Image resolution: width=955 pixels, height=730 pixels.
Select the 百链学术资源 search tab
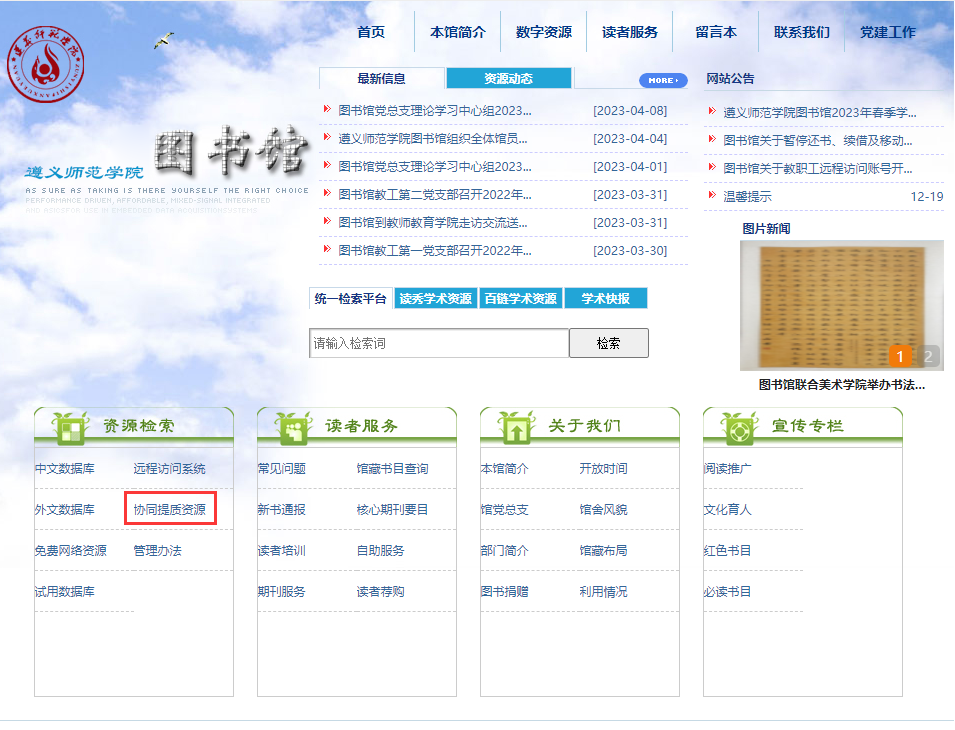(520, 298)
